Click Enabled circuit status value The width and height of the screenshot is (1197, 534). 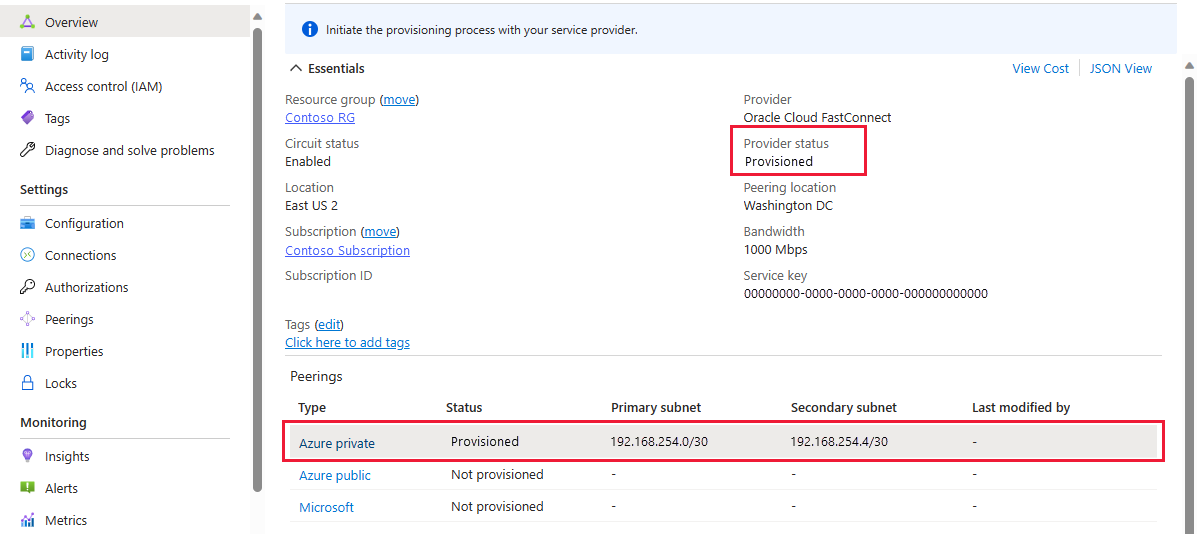[x=308, y=162]
